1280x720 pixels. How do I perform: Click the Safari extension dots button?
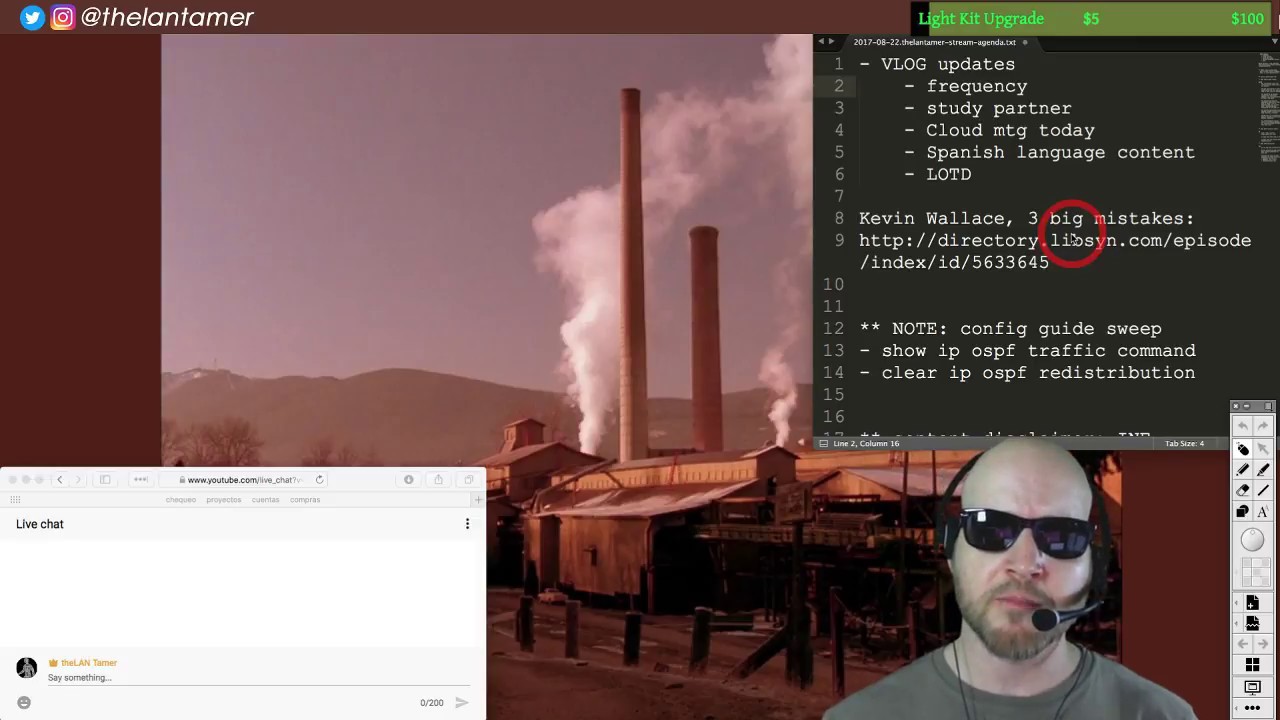pyautogui.click(x=141, y=480)
